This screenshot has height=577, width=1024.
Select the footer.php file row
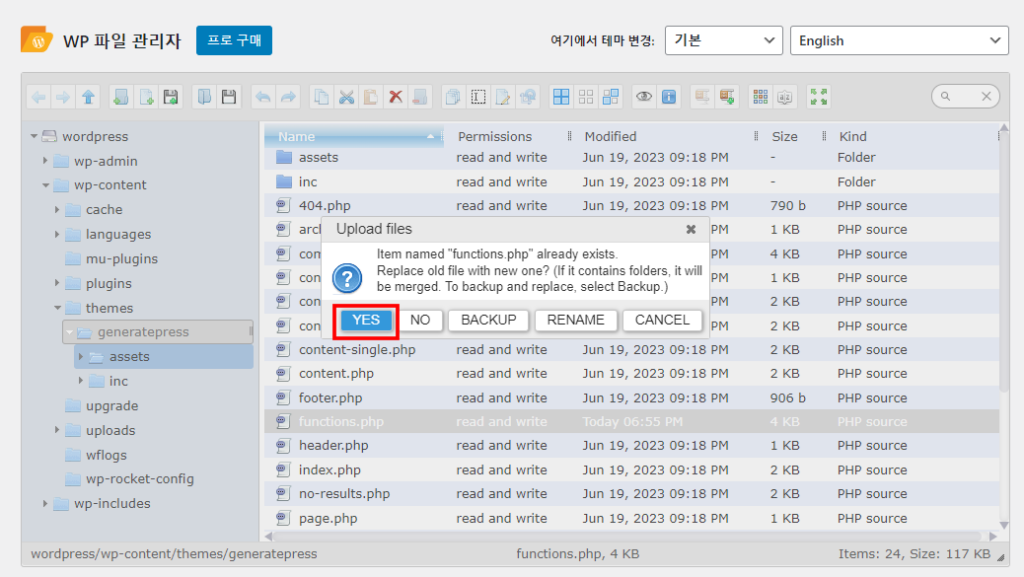pos(632,398)
